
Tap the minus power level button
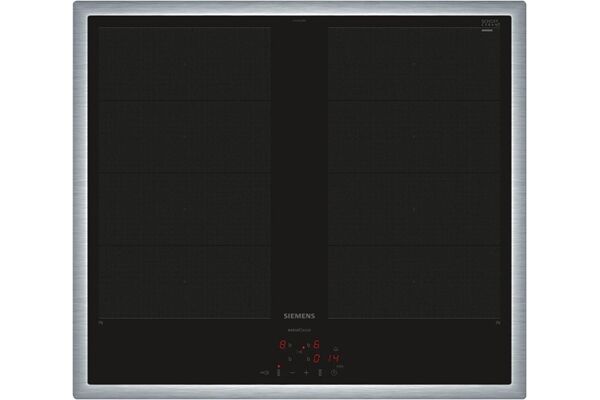coord(292,372)
